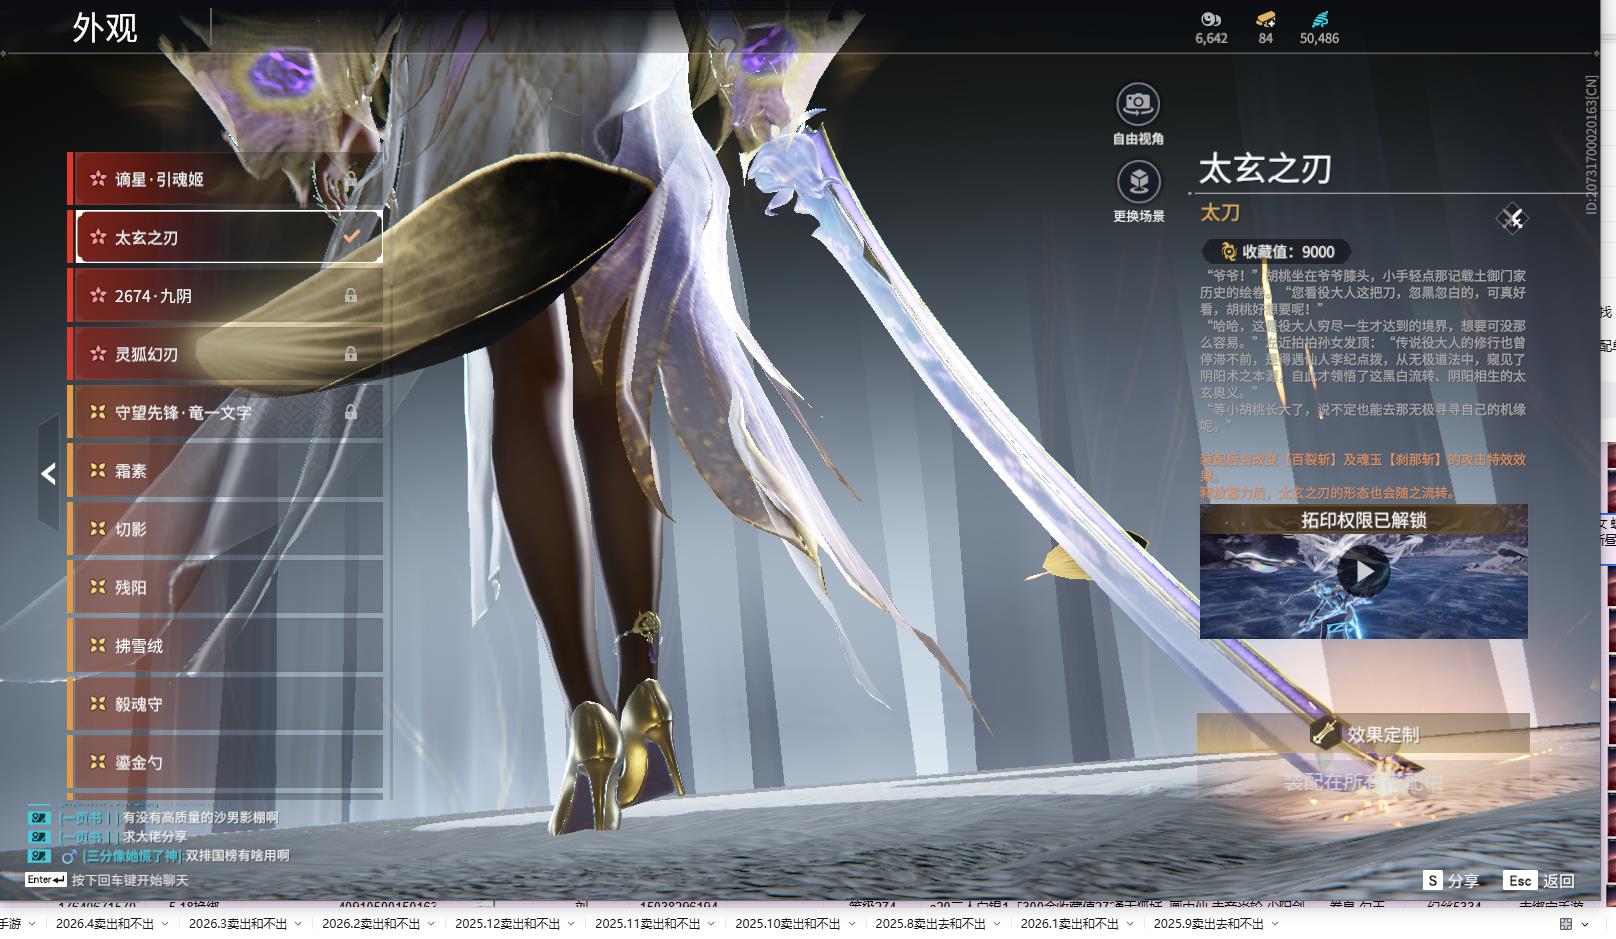Play the 太玄之刃 preview video
Viewport: 1616px width, 939px height.
(x=1363, y=572)
